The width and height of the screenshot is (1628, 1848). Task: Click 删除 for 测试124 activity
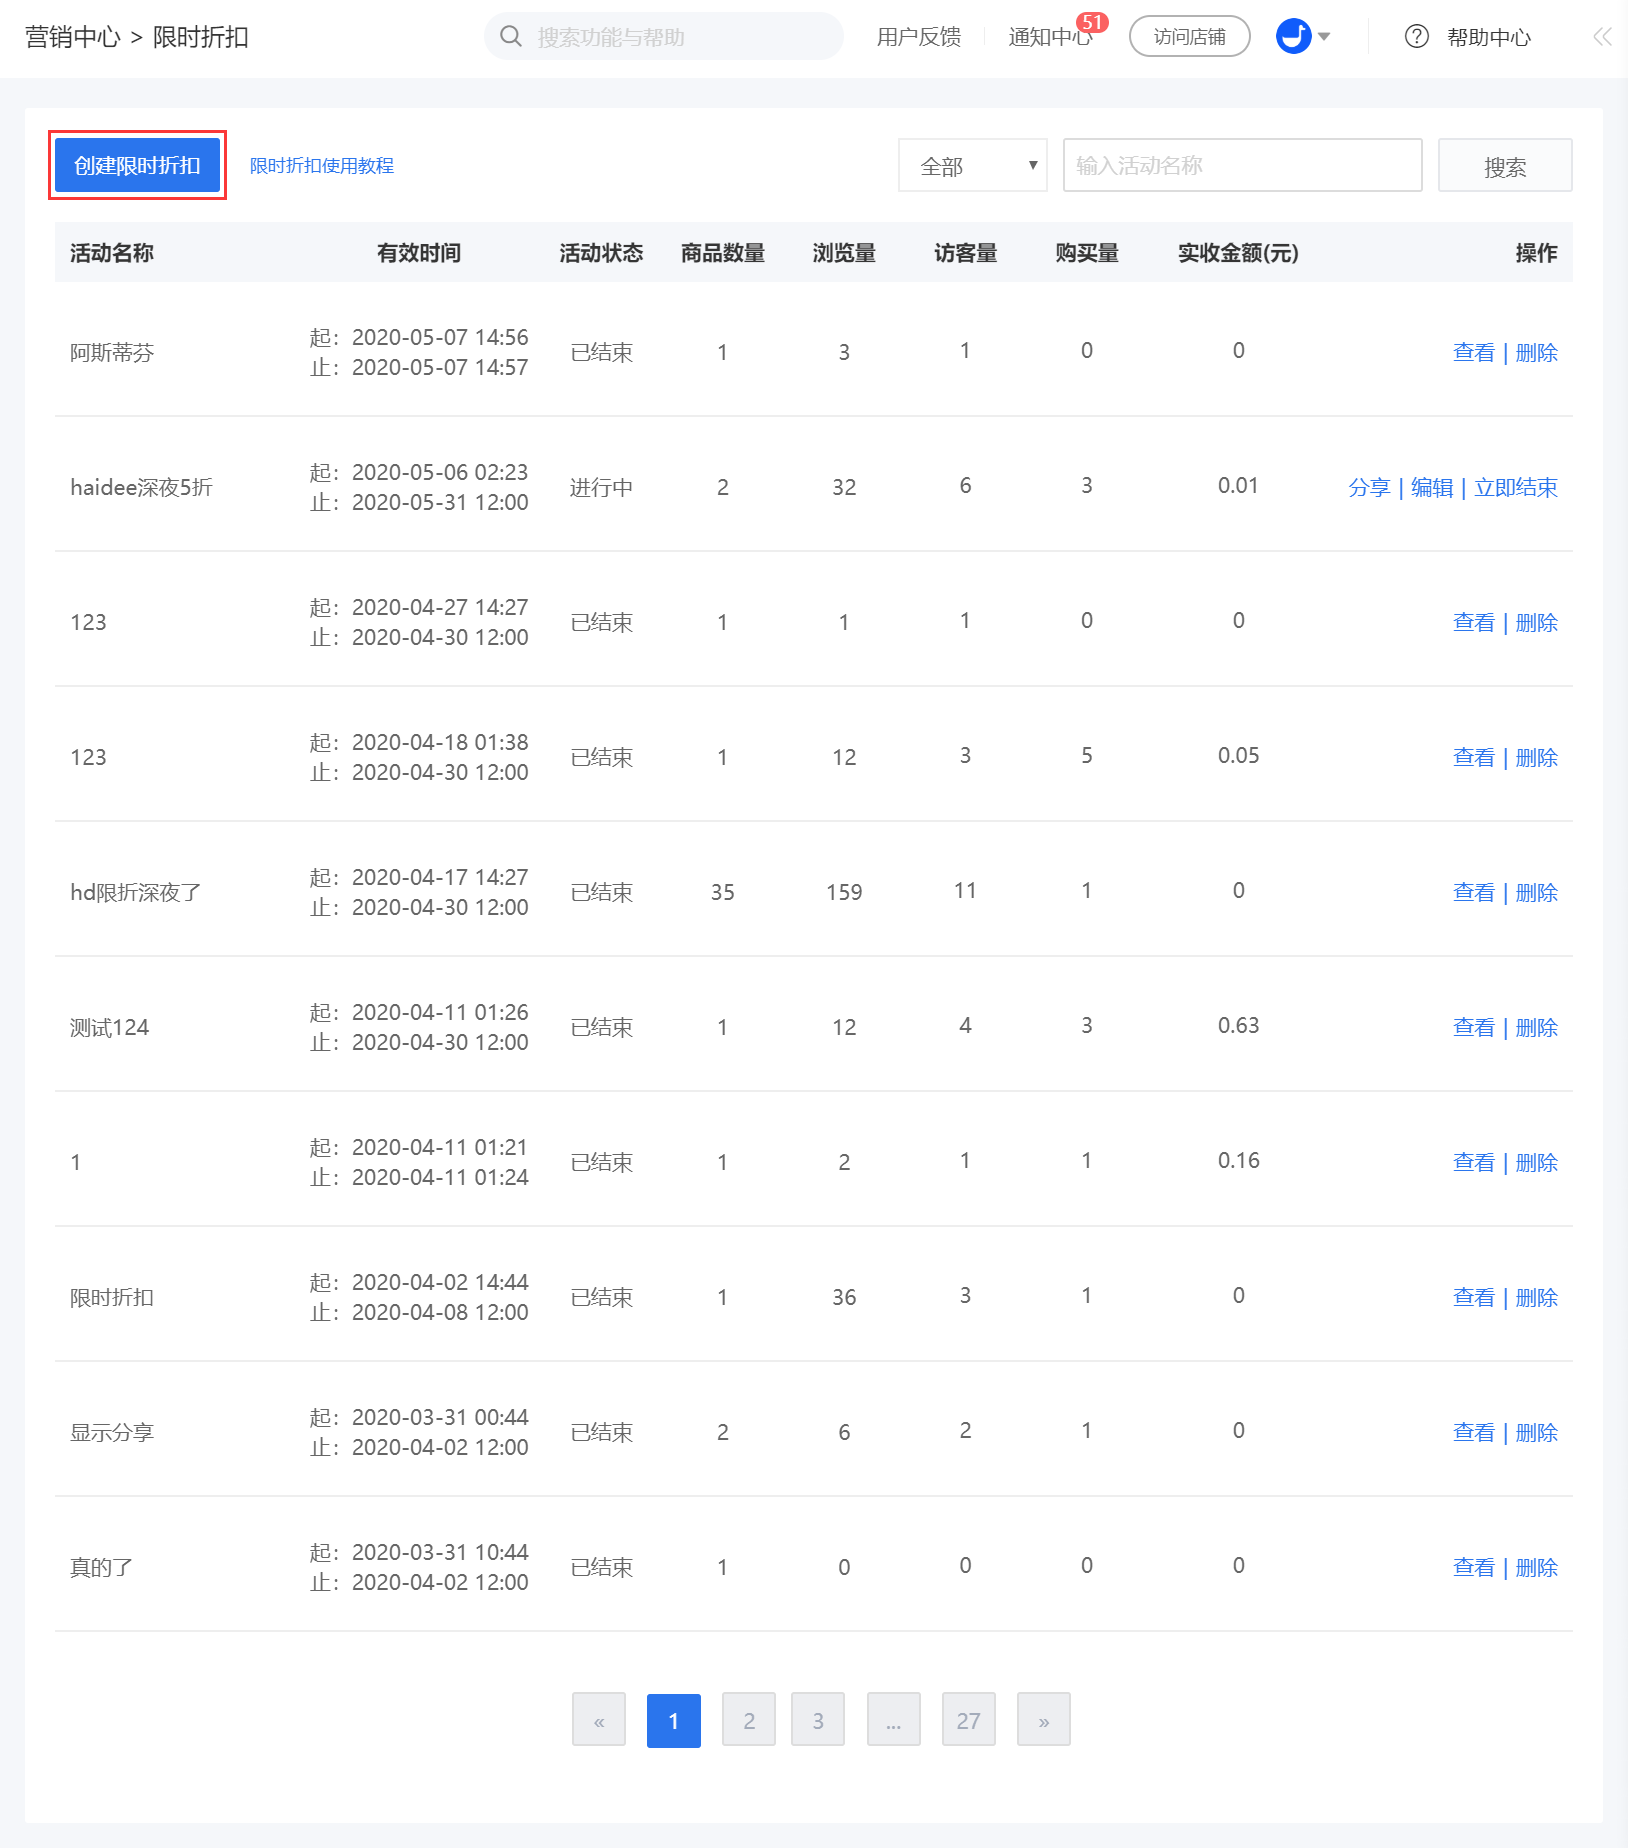1537,1027
